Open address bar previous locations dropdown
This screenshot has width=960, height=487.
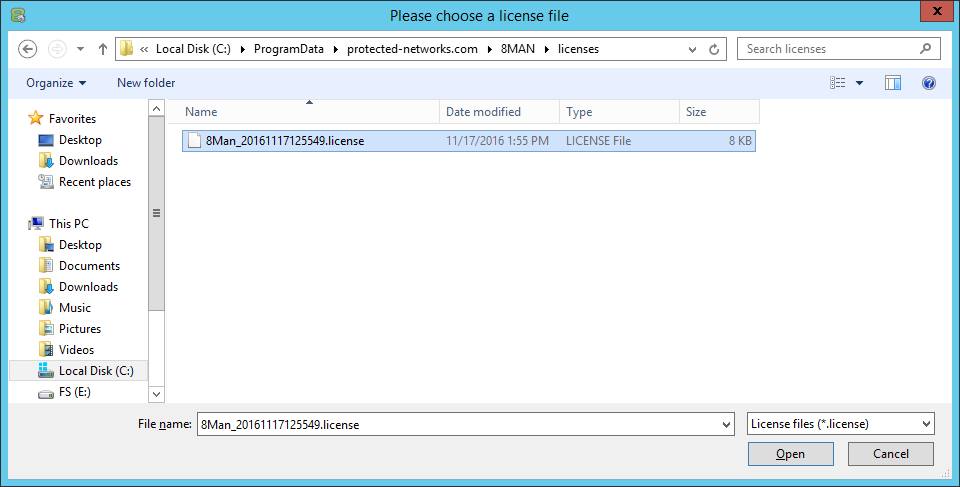point(692,49)
